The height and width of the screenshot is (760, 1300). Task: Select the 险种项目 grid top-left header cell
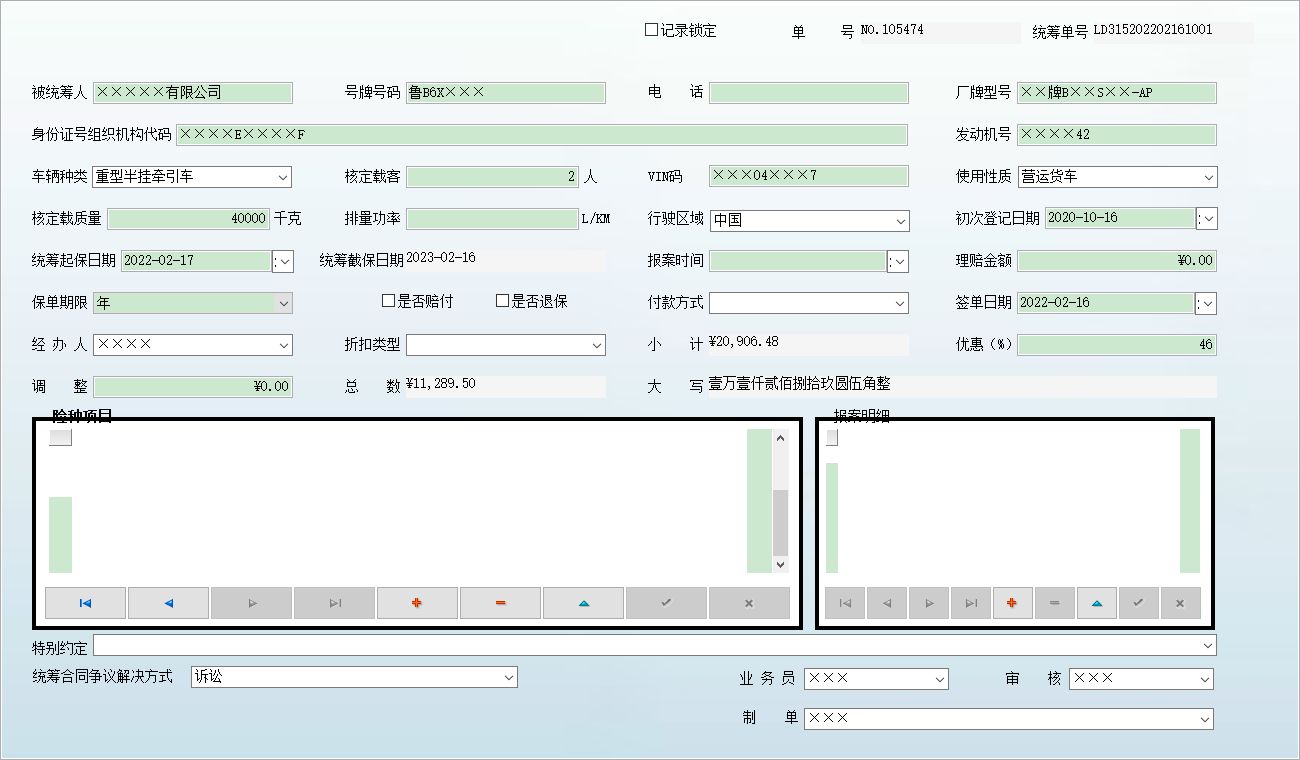(x=60, y=438)
